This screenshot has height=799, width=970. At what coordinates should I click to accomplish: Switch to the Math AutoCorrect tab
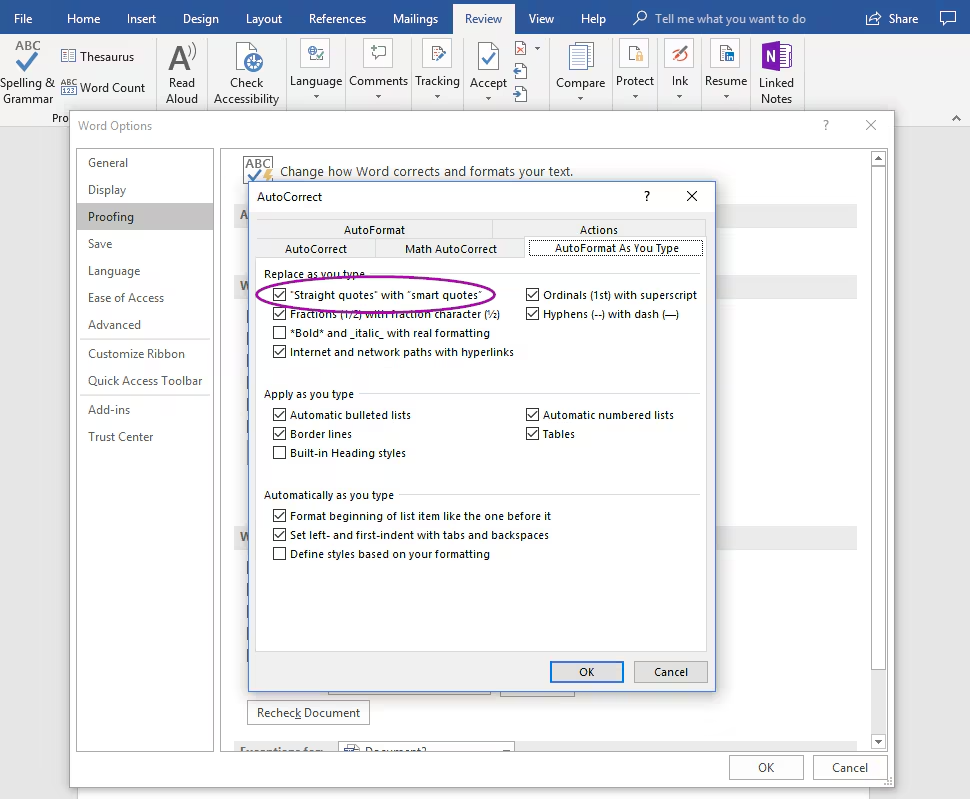click(x=450, y=249)
